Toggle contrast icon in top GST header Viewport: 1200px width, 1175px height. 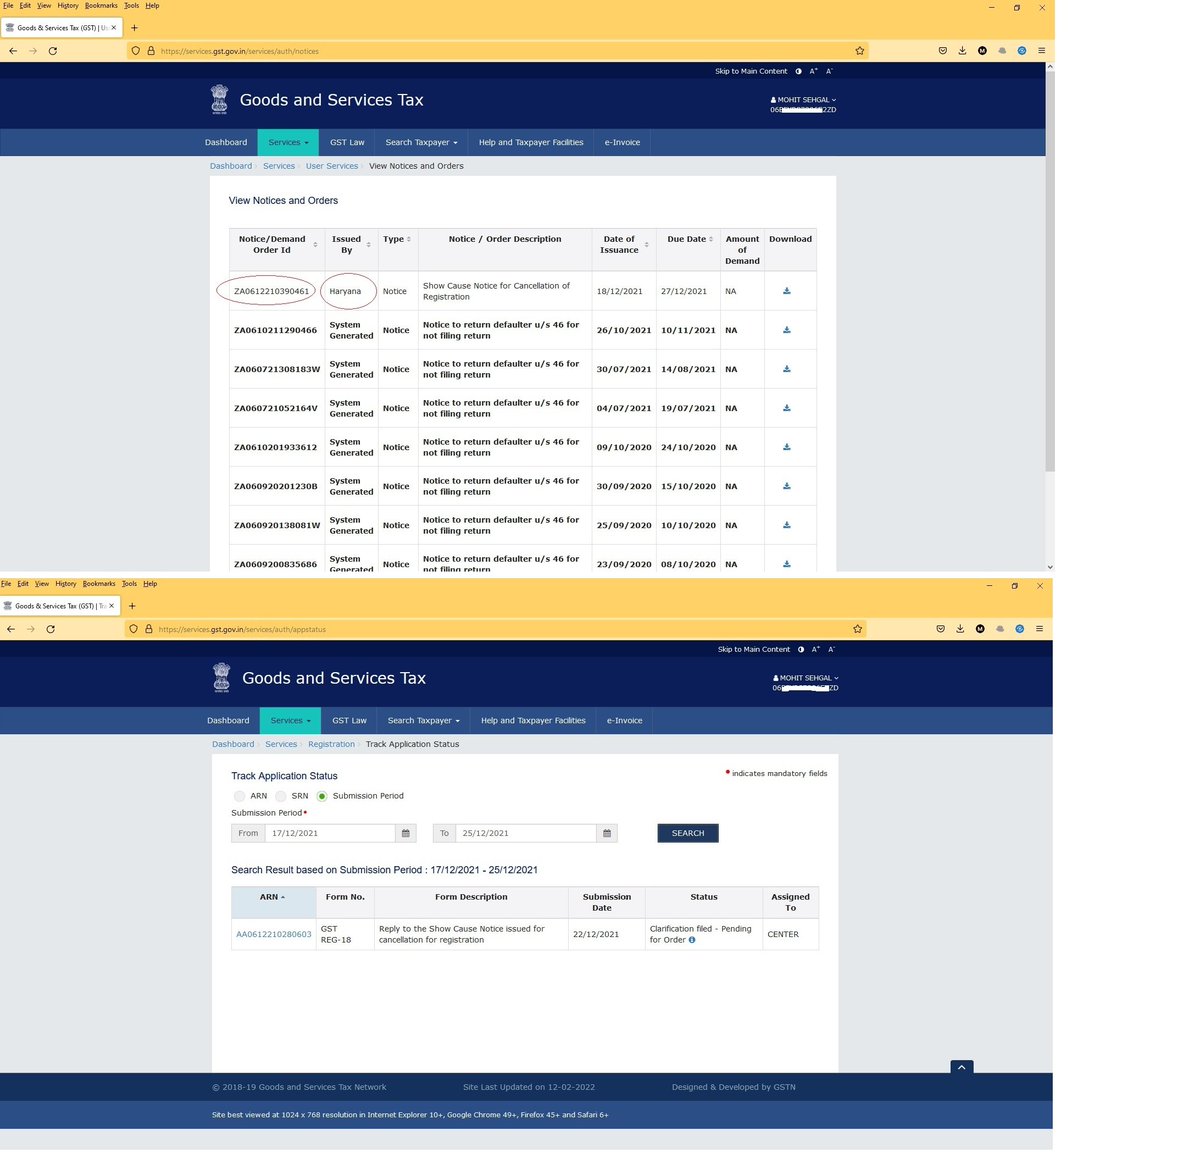pos(798,72)
